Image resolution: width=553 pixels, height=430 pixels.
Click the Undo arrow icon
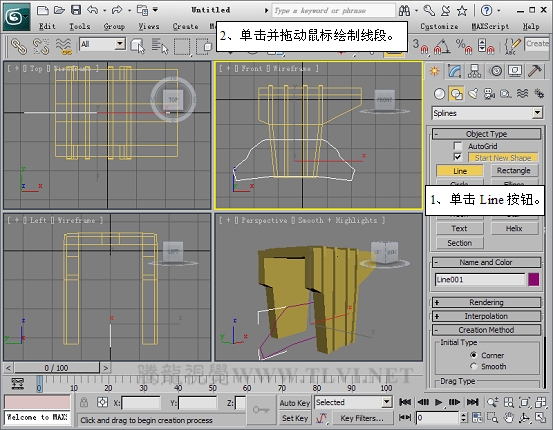(x=93, y=10)
